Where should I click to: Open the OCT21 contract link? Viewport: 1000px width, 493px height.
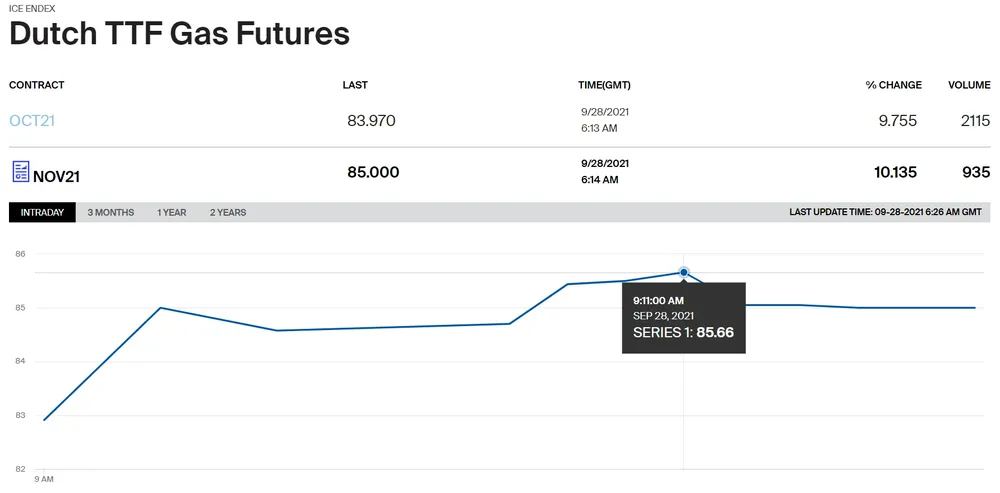[x=32, y=121]
